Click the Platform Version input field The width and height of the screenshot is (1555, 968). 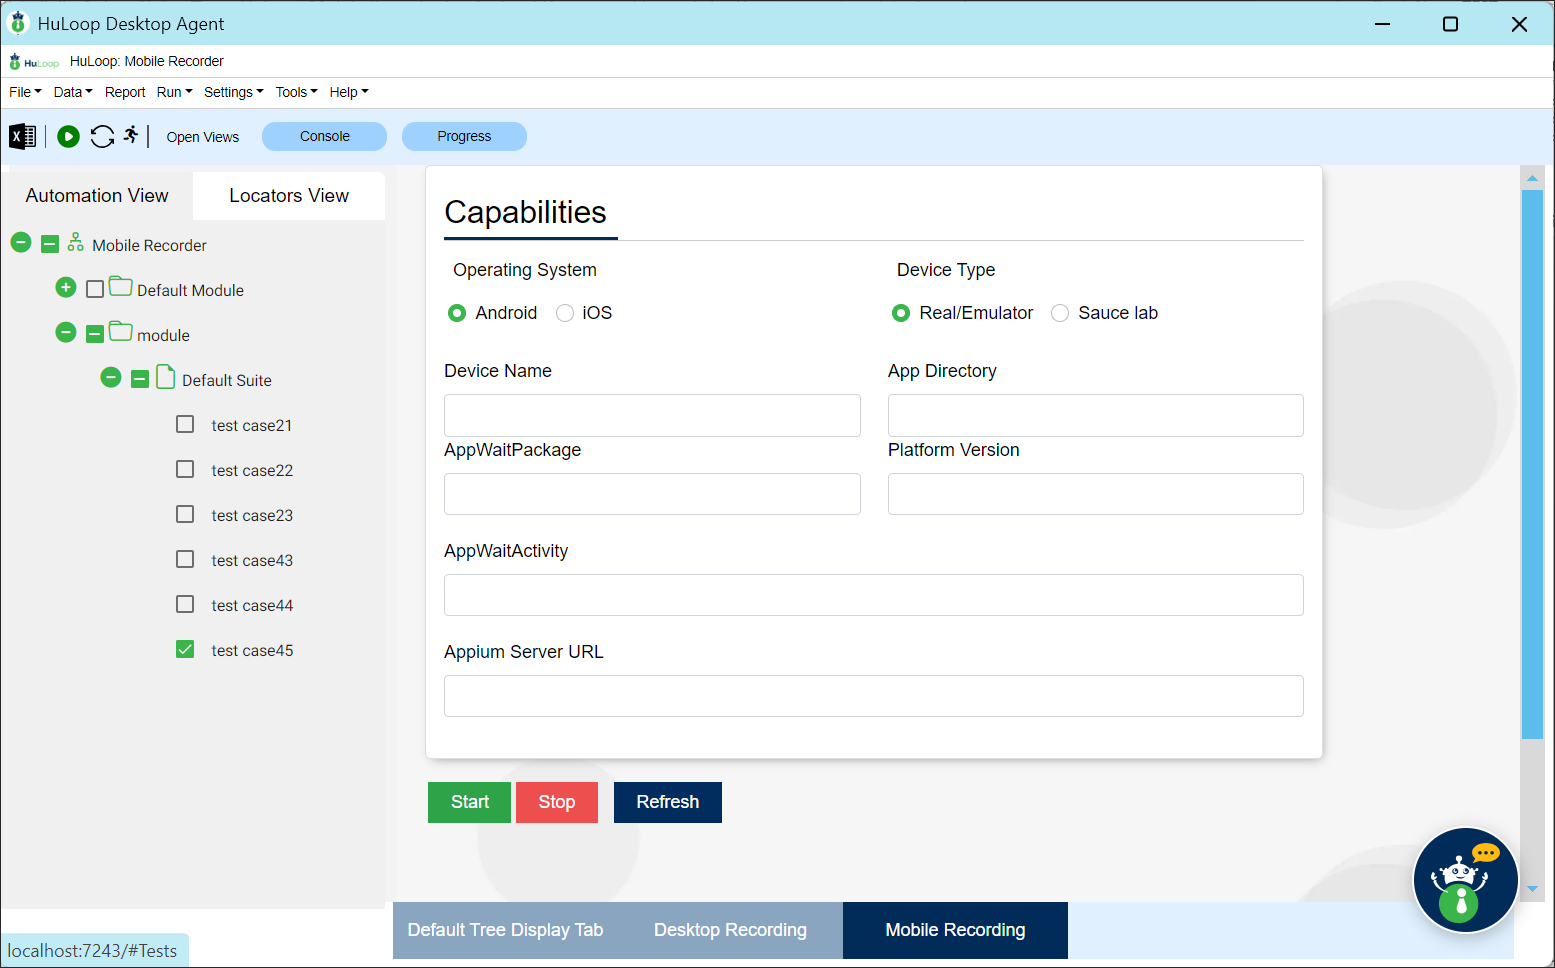click(1096, 494)
